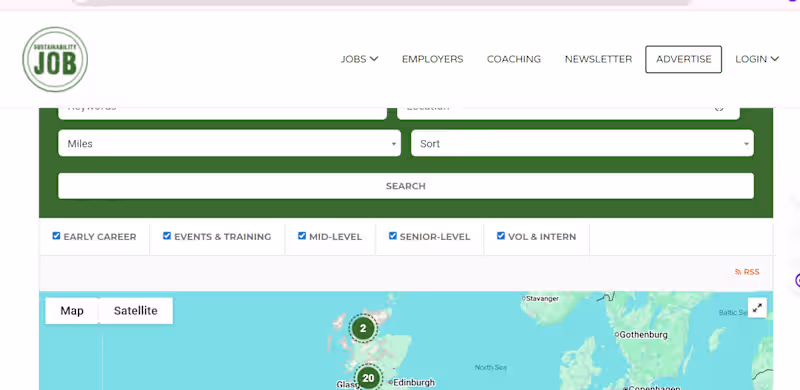Click the Gothenburg label on map
800x390 pixels.
pyautogui.click(x=644, y=335)
